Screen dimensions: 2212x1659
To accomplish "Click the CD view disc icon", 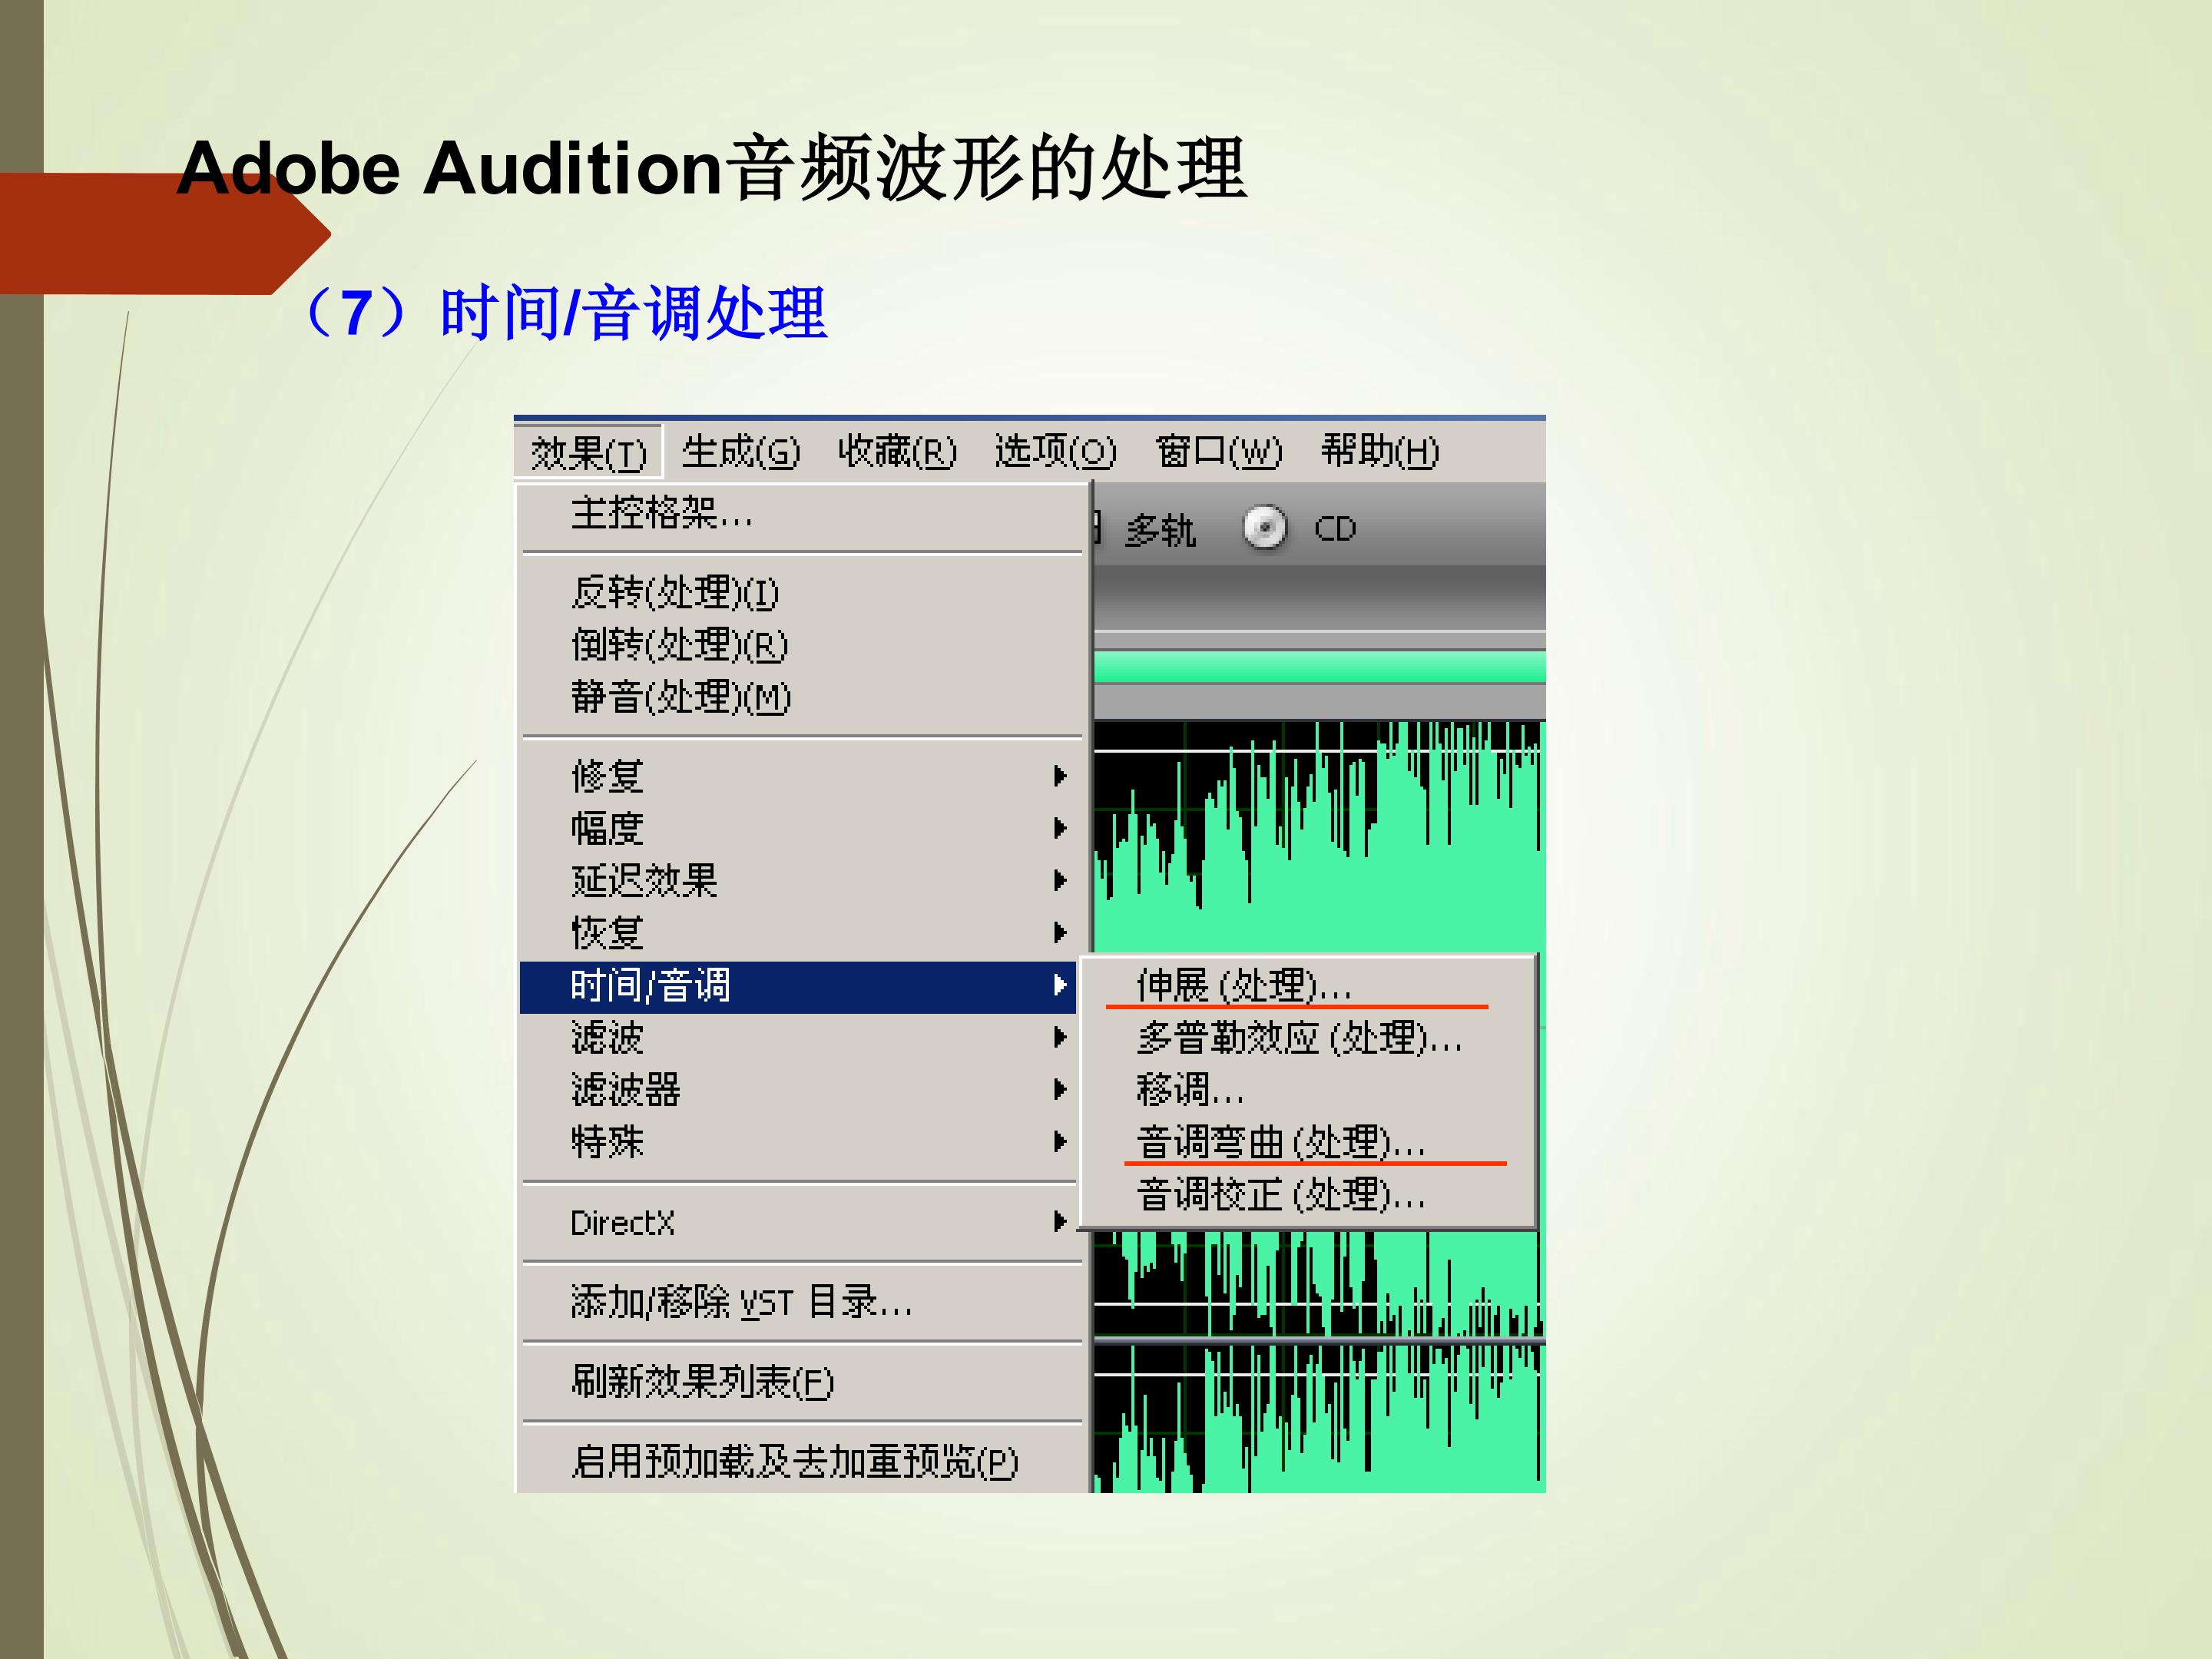I will (x=1264, y=528).
